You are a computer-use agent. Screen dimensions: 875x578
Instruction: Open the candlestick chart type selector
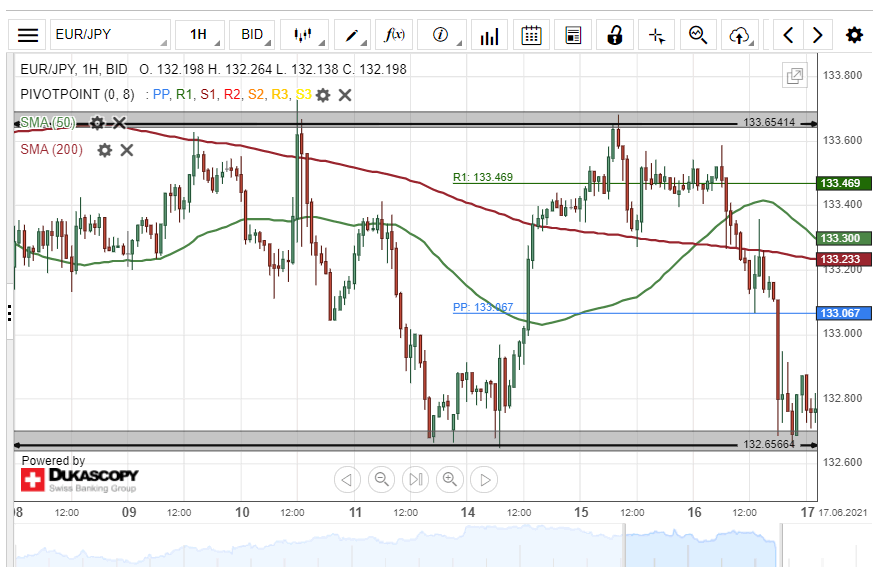pyautogui.click(x=304, y=35)
